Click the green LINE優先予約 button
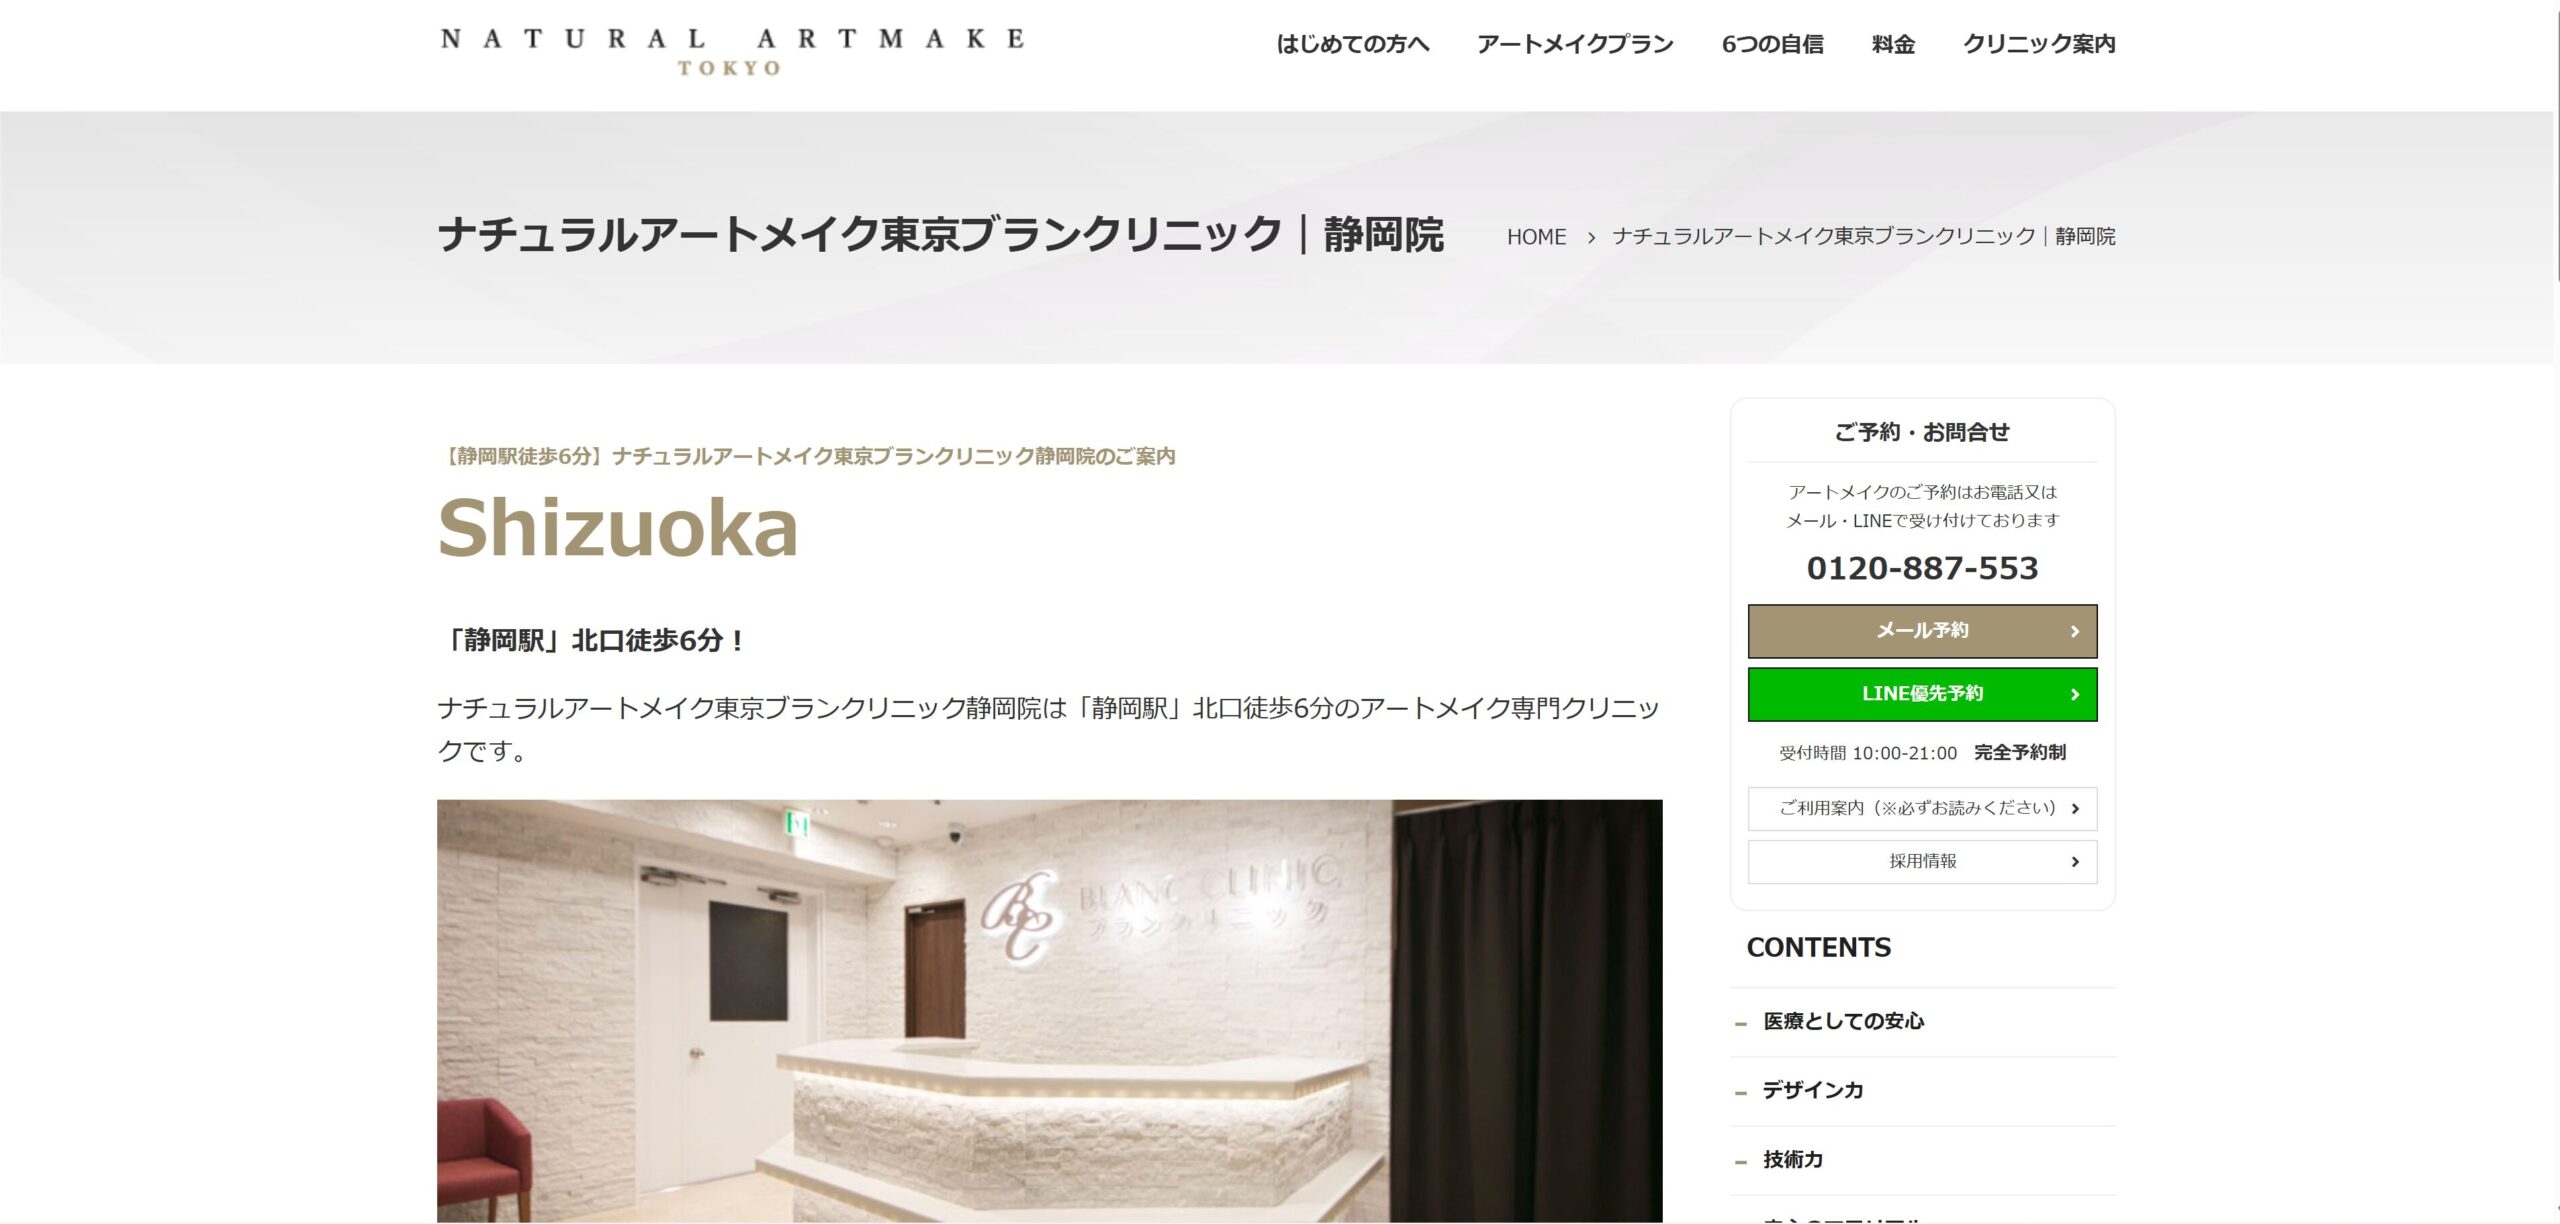The height and width of the screenshot is (1224, 2560). 1922,694
